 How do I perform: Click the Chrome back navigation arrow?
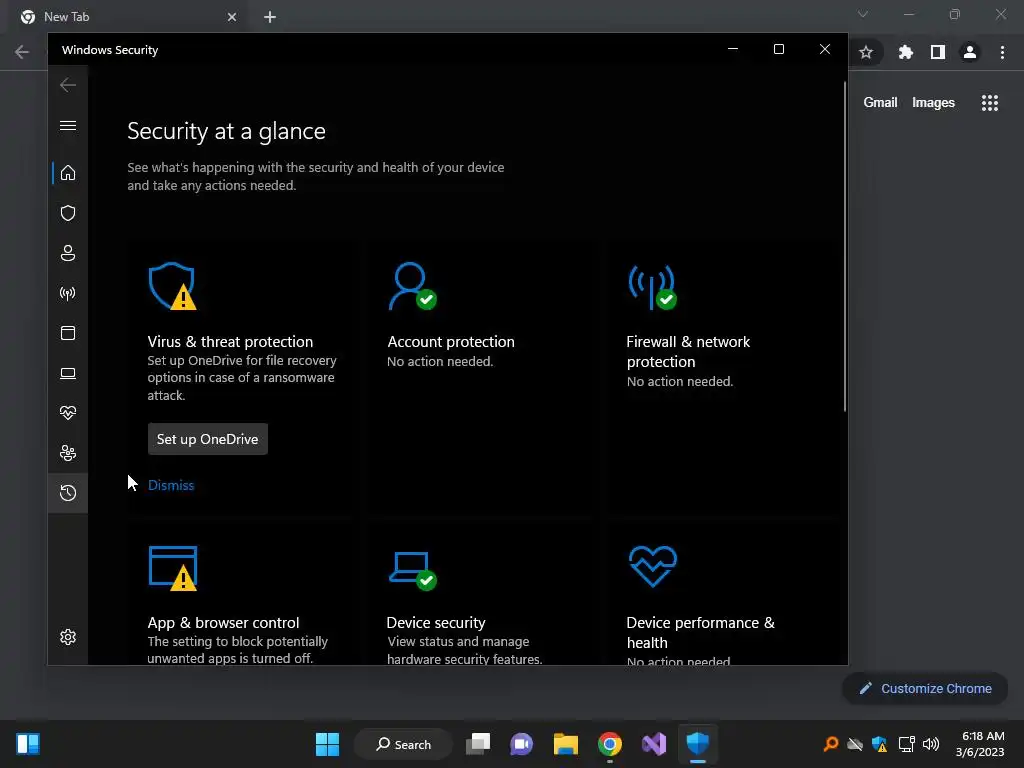22,52
